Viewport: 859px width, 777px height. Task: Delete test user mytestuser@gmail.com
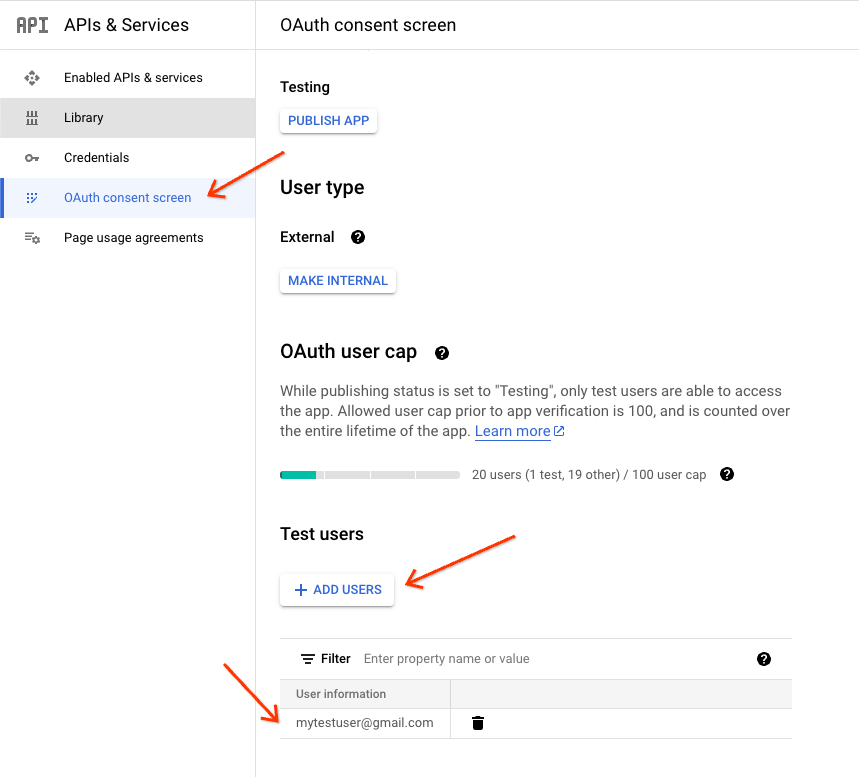[x=478, y=723]
